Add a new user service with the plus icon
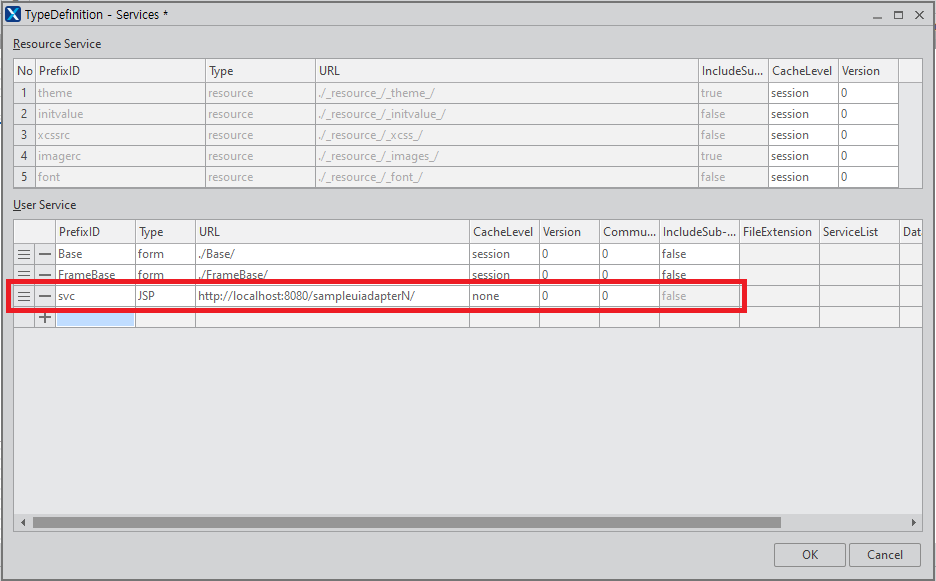This screenshot has width=936, height=581. tap(45, 318)
